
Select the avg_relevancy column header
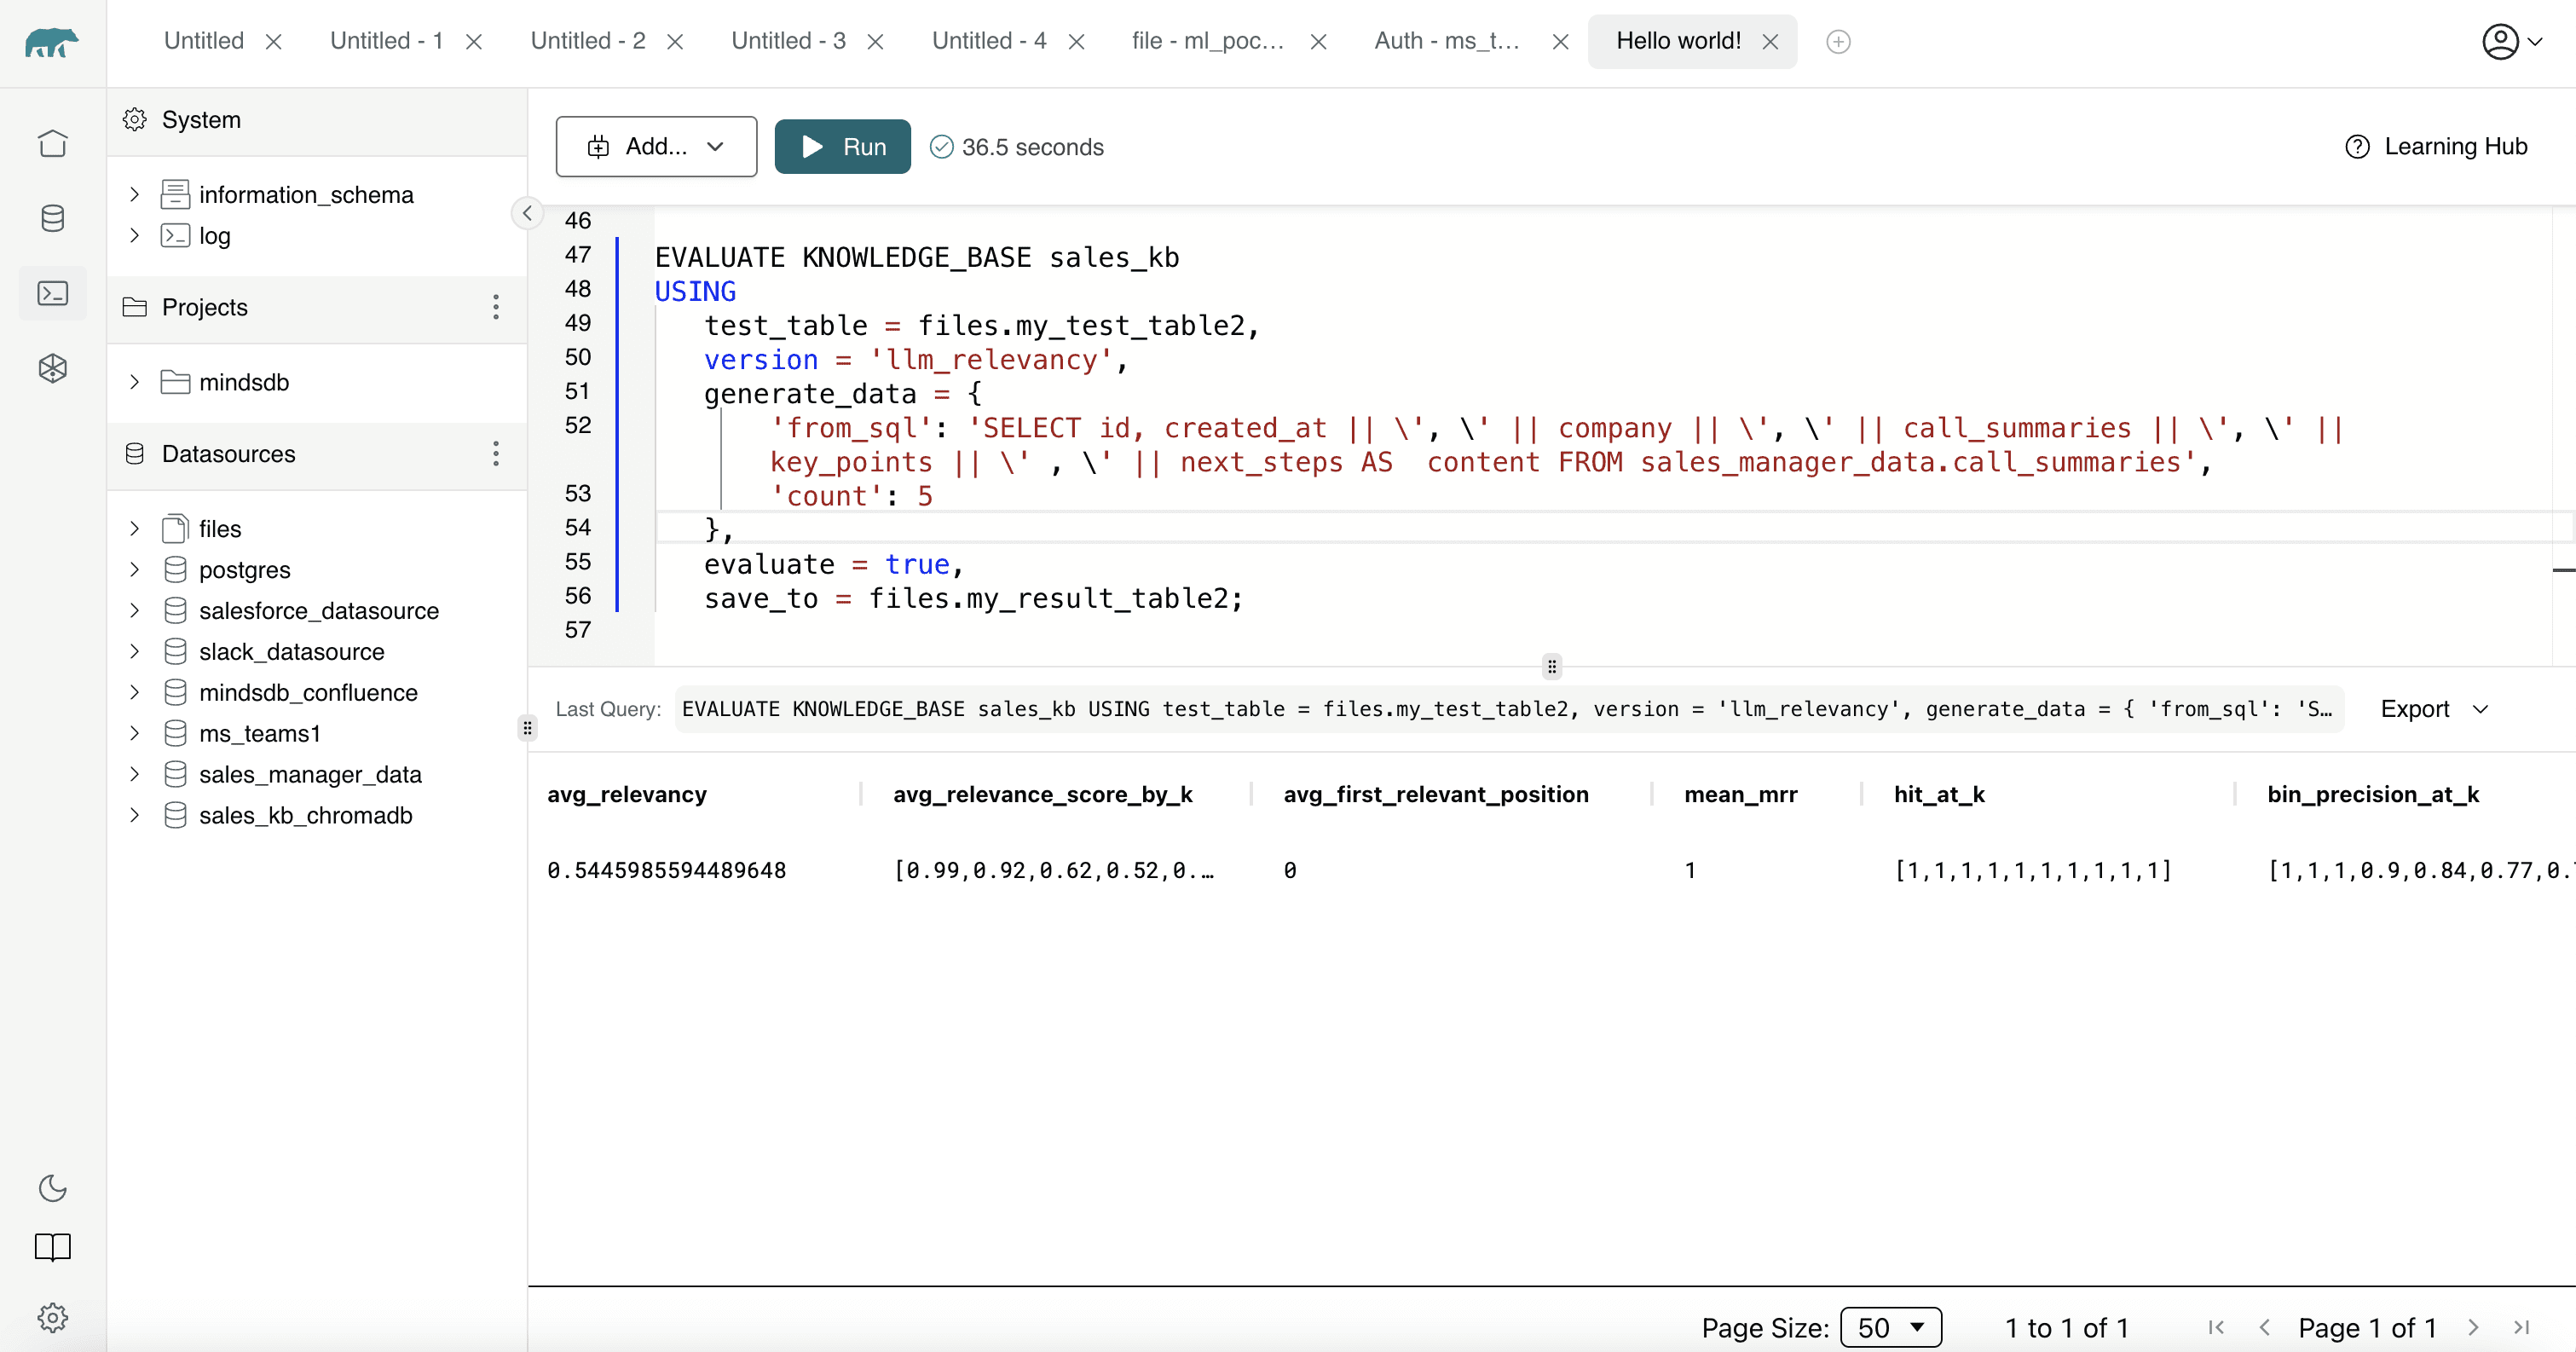pyautogui.click(x=627, y=794)
